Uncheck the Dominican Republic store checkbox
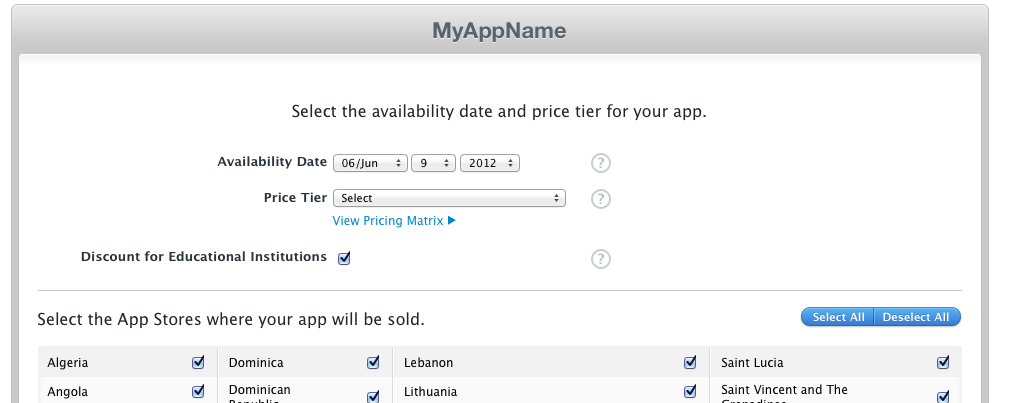Viewport: 1021px width, 403px height. pyautogui.click(x=373, y=396)
